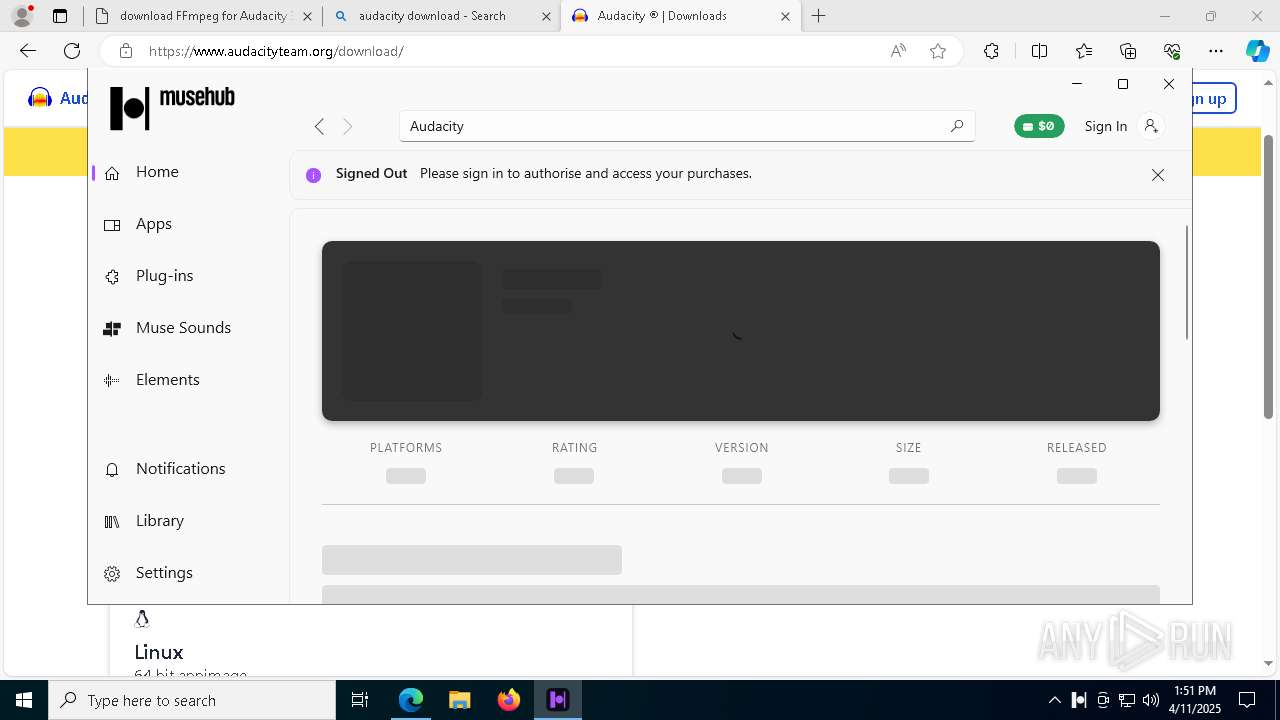Click the Settings gear icon
Screen dimensions: 1280x720
[x=113, y=574]
